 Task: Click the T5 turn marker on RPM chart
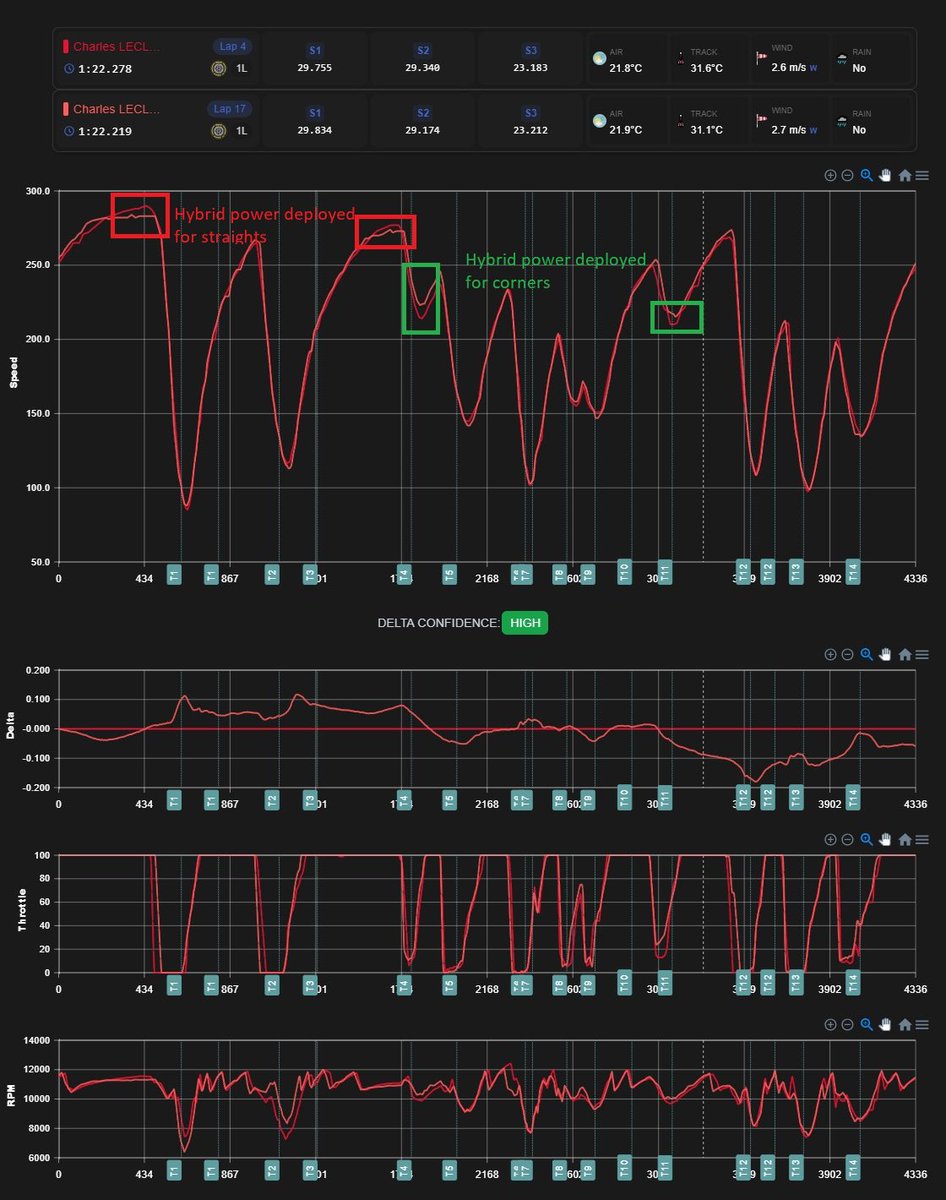[449, 1169]
